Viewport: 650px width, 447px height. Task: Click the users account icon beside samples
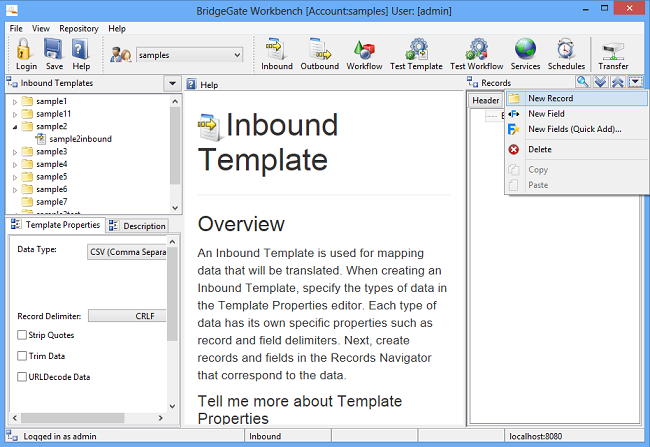pos(121,55)
